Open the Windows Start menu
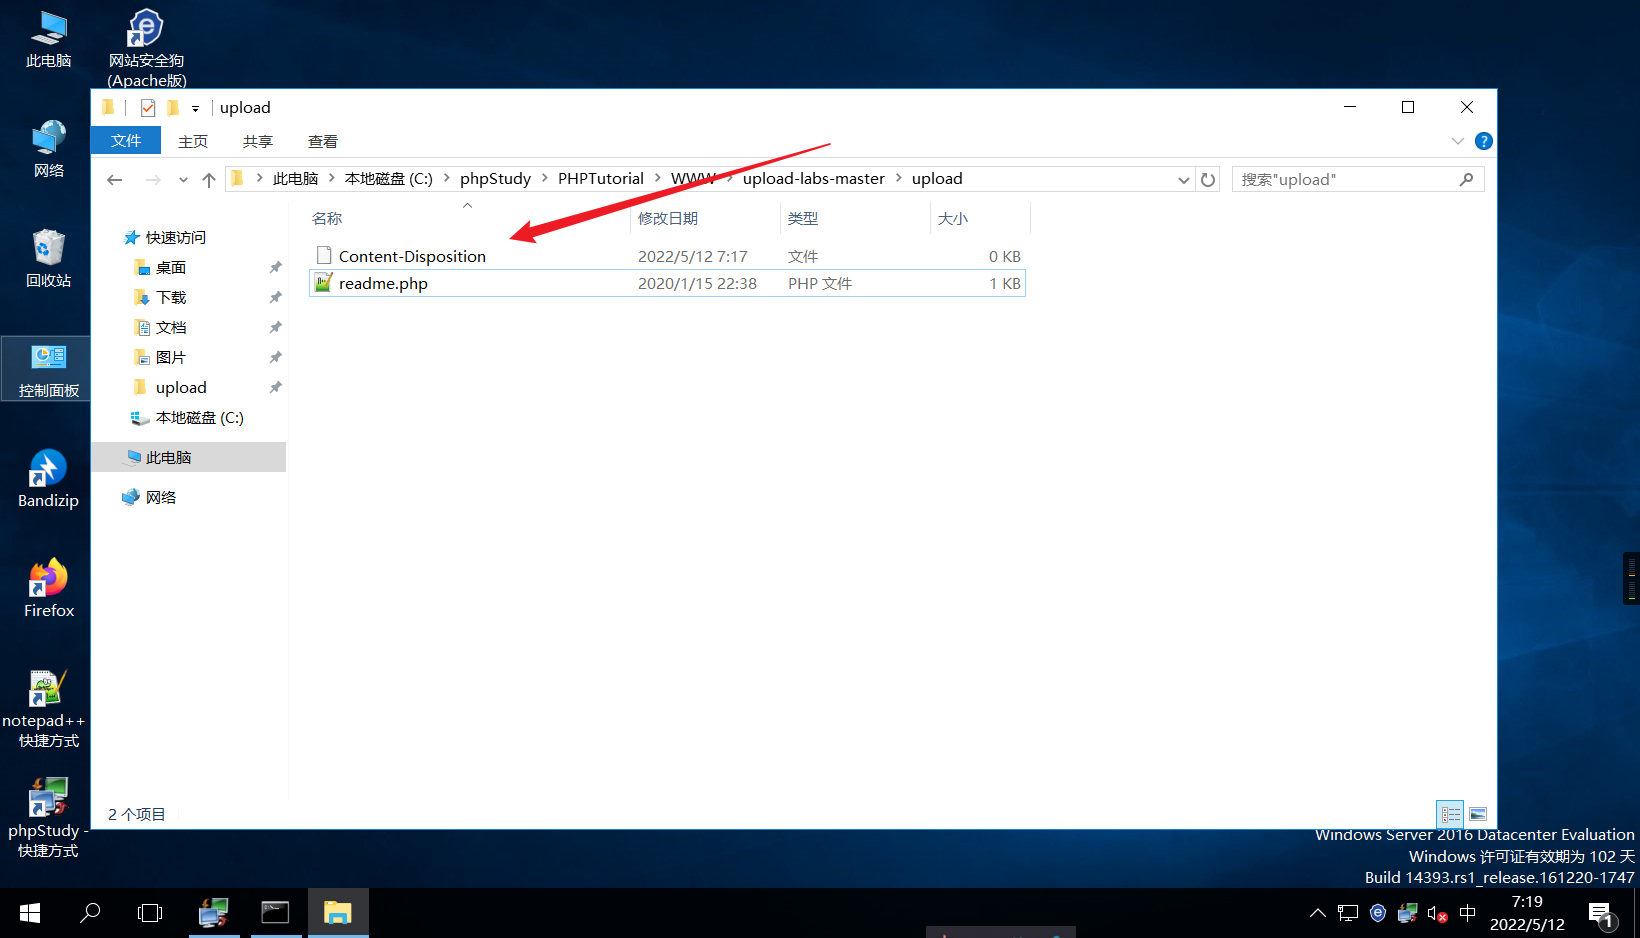 tap(30, 913)
